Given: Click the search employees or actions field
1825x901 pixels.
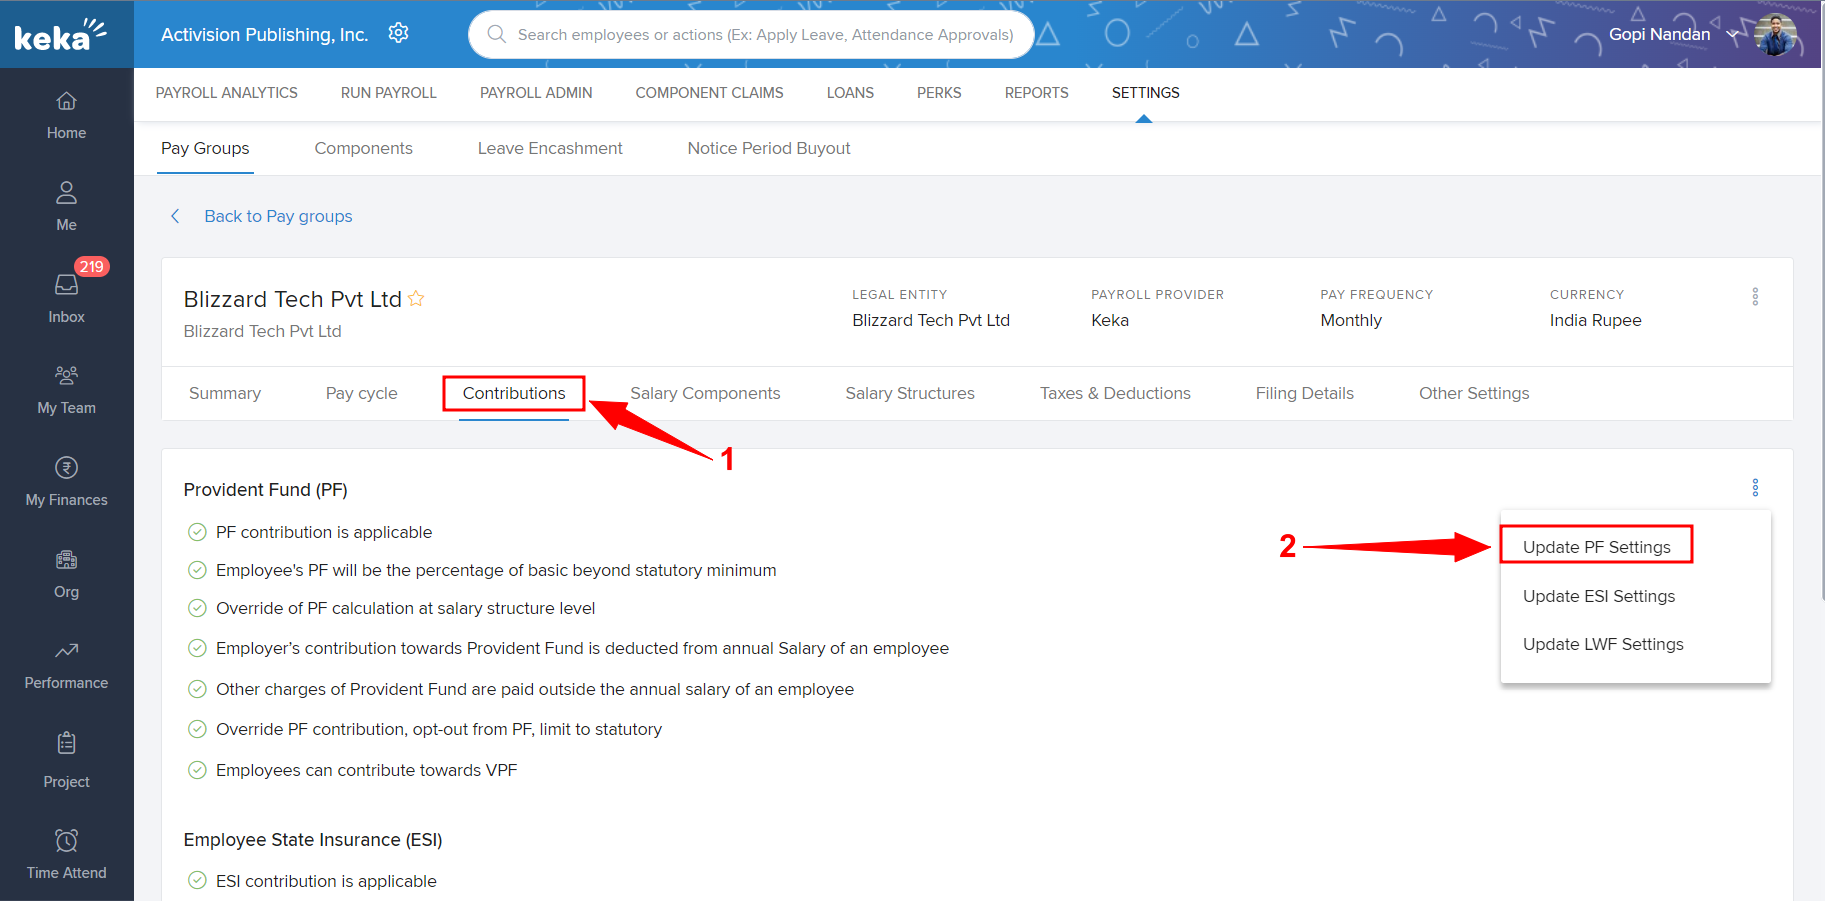Looking at the screenshot, I should click(764, 35).
